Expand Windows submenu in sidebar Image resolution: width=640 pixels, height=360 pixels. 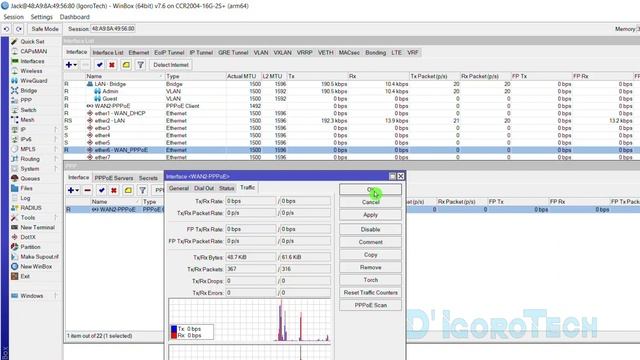(x=56, y=296)
